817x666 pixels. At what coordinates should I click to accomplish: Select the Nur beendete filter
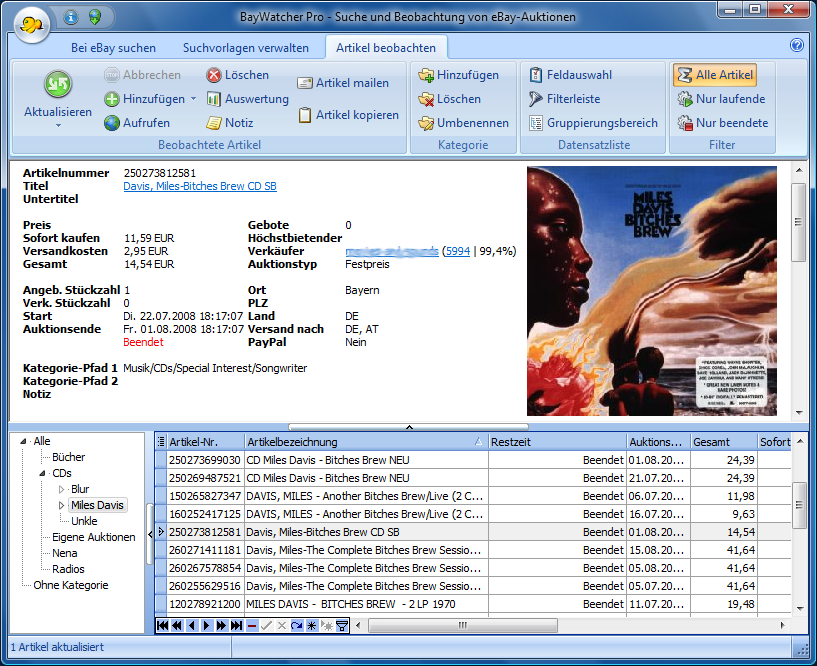pos(723,123)
